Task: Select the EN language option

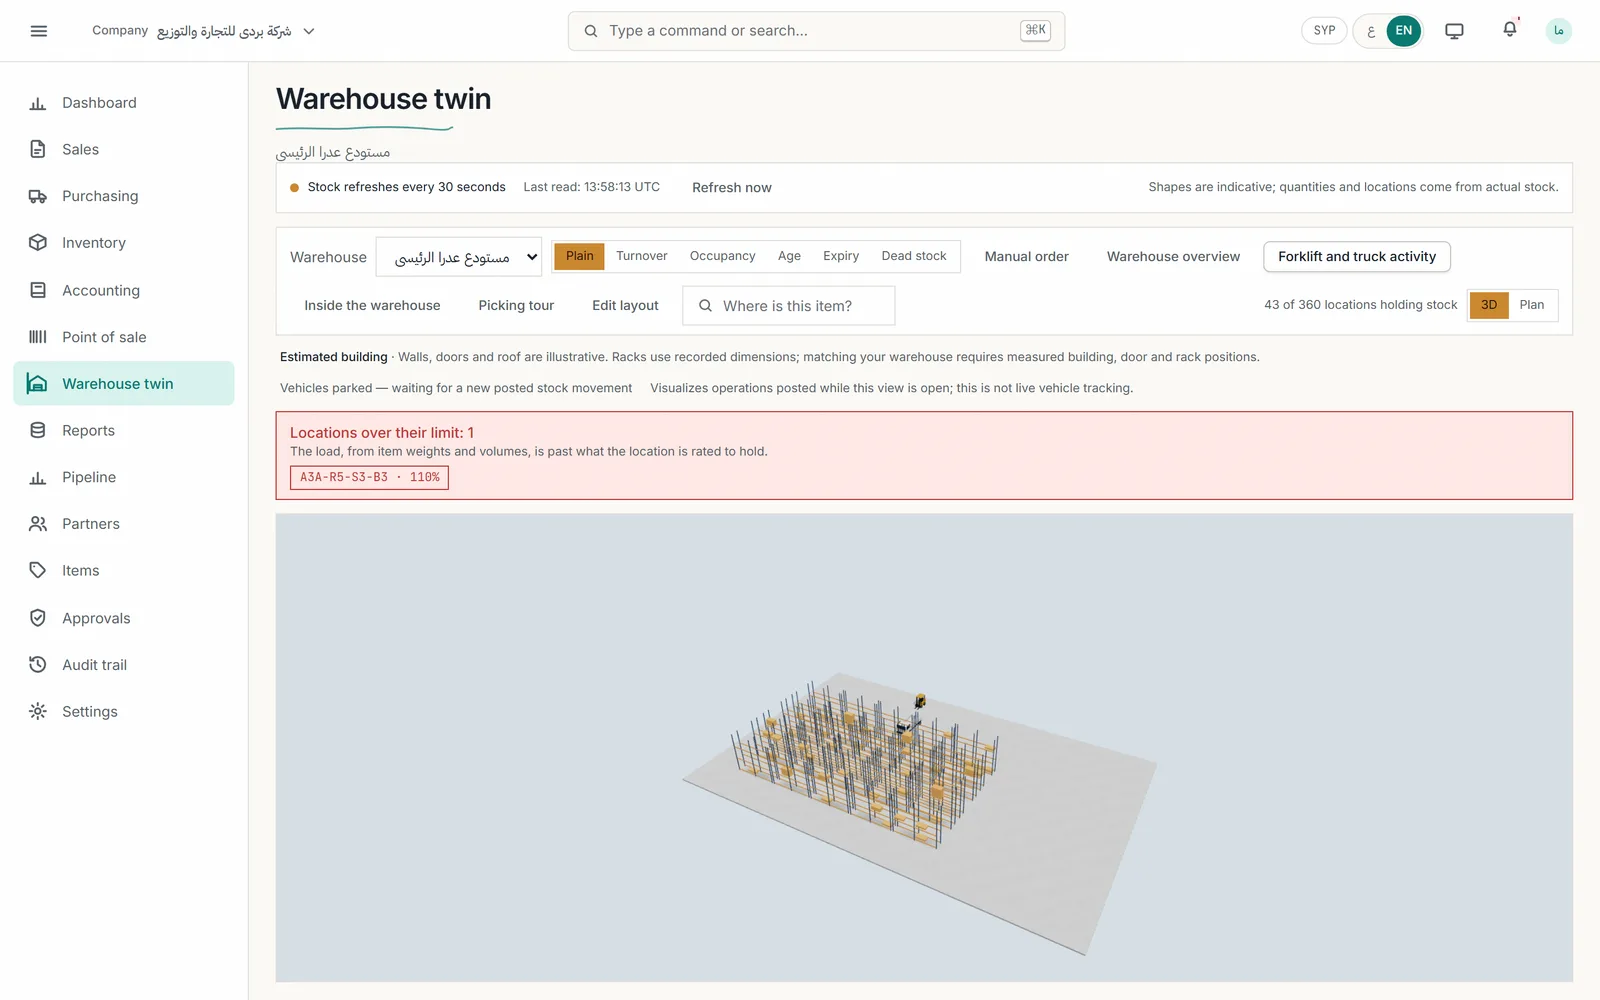Action: [x=1404, y=31]
